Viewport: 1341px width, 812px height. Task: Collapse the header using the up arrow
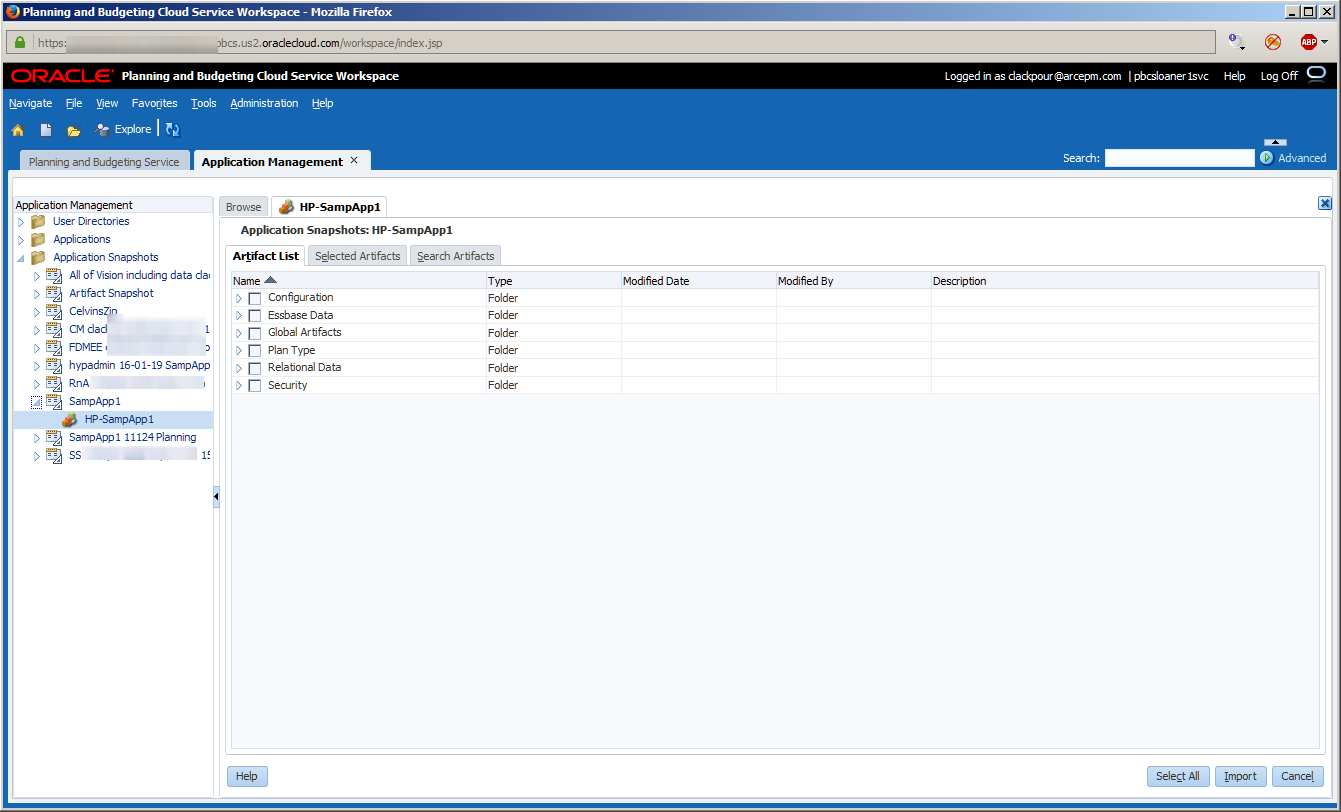[x=1277, y=142]
